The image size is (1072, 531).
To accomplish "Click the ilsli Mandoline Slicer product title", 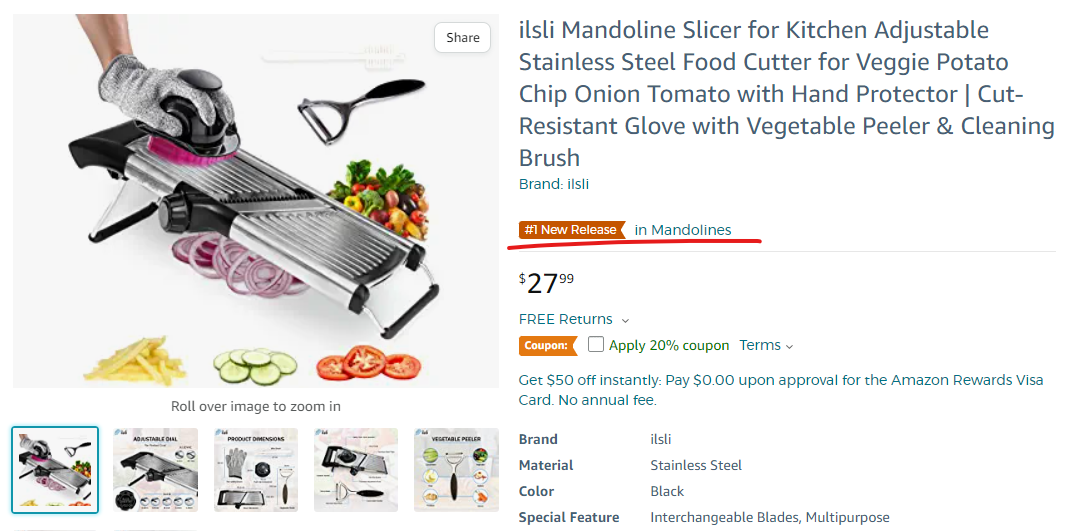I will click(x=786, y=94).
